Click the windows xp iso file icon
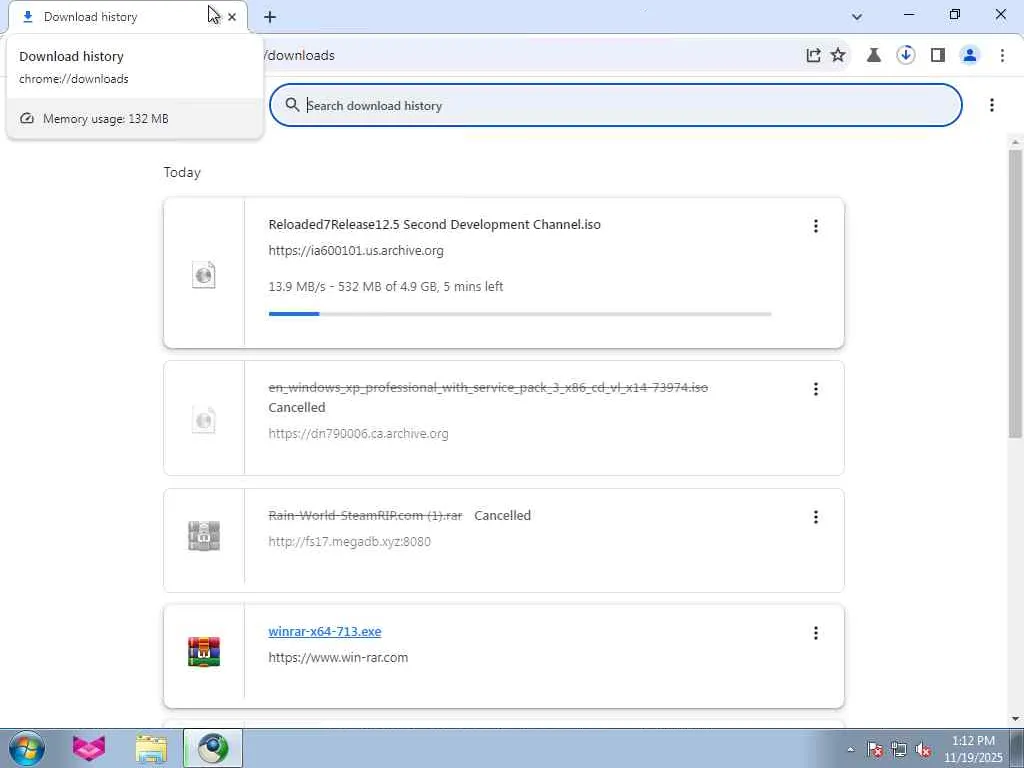The image size is (1024, 768). click(x=204, y=419)
